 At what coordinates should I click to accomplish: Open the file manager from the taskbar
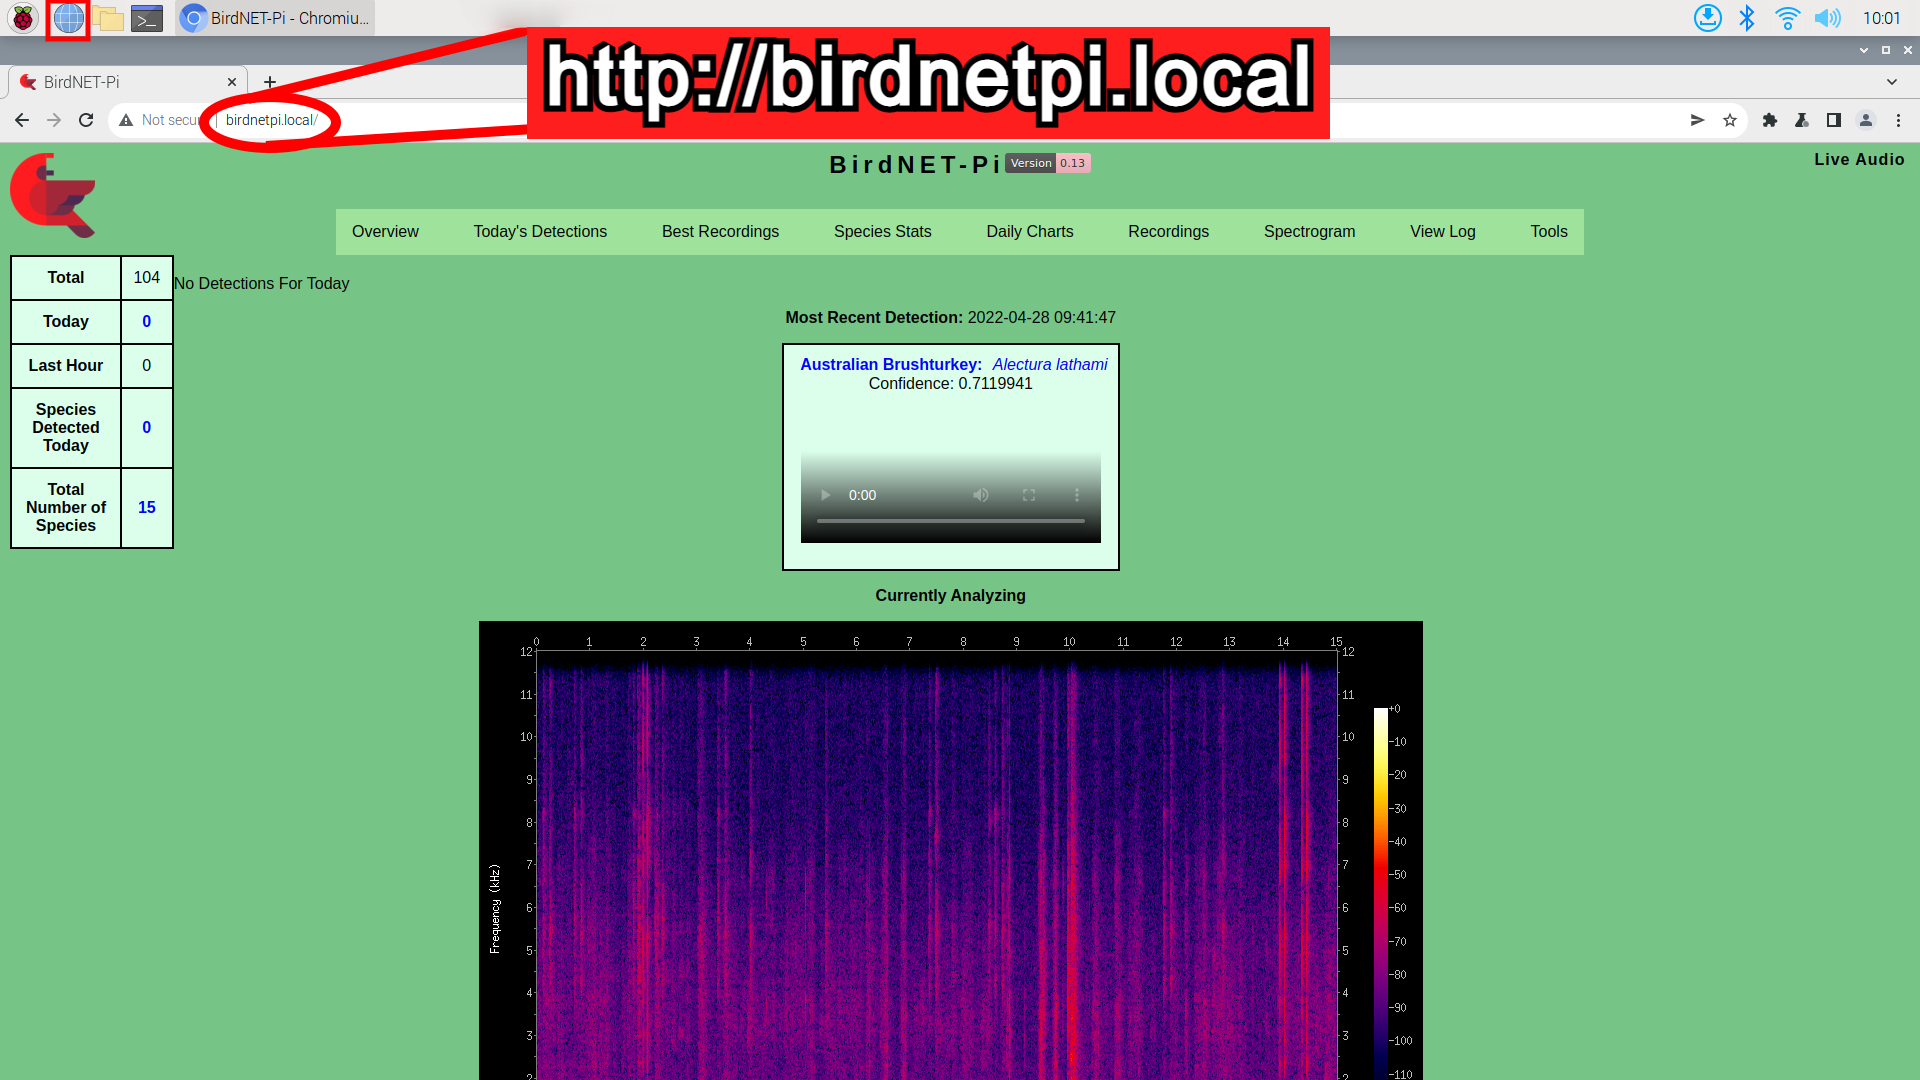[x=109, y=18]
